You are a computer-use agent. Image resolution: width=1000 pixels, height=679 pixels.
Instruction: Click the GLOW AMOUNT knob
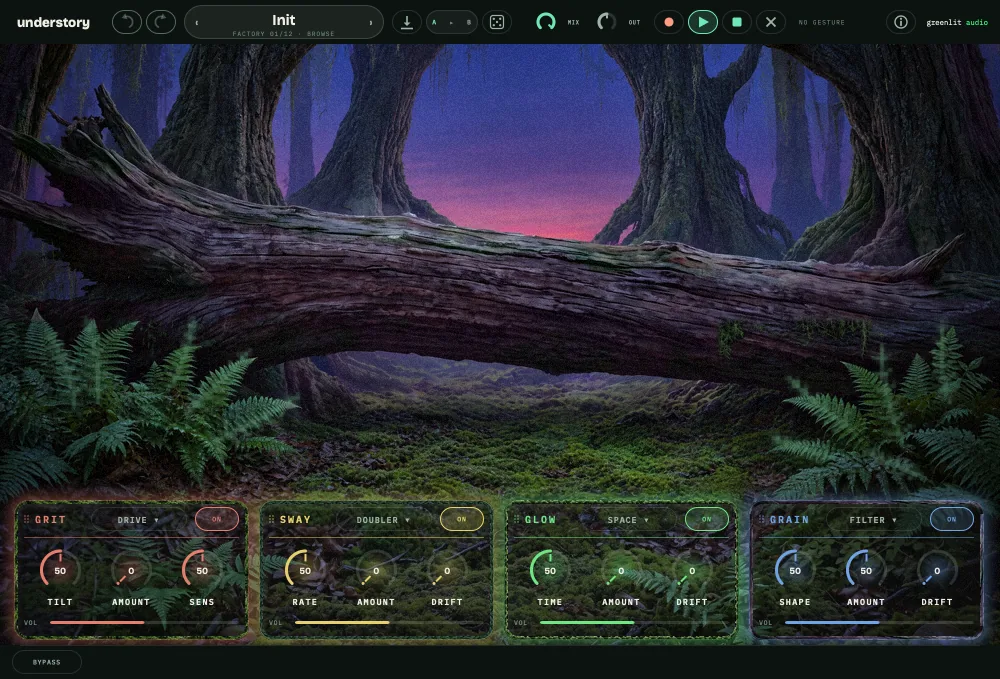[621, 569]
